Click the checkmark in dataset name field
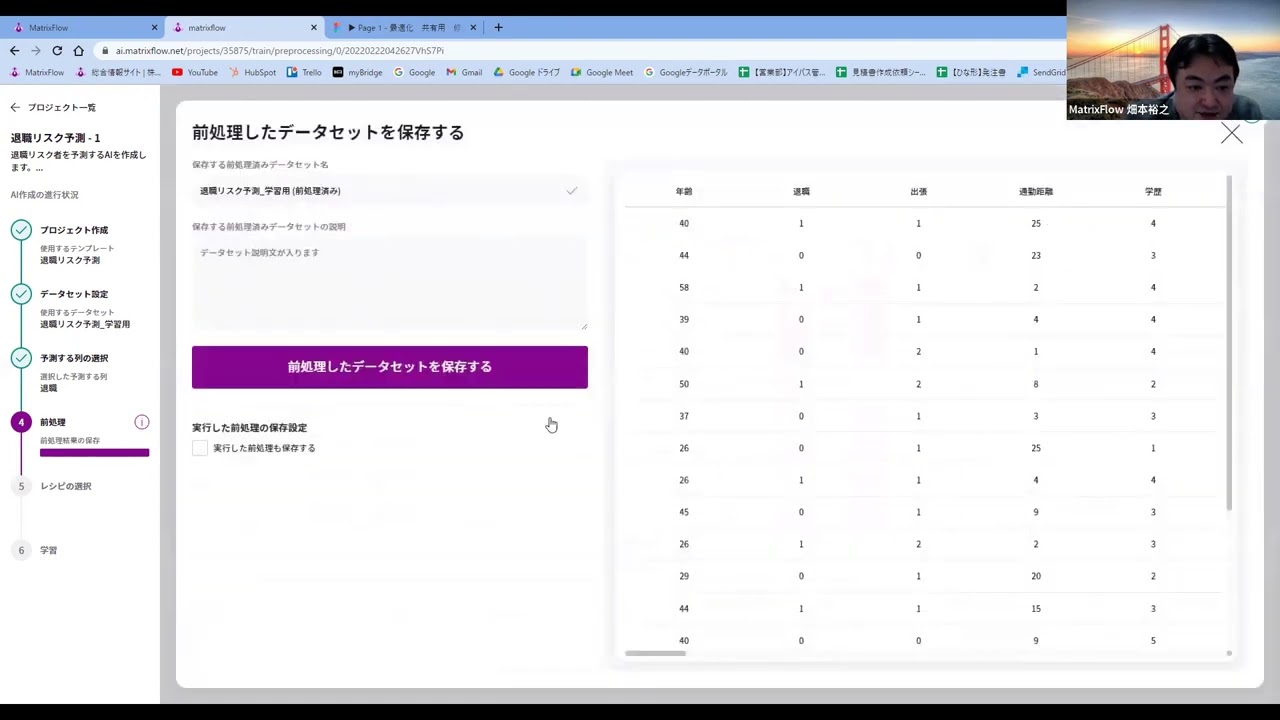The image size is (1280, 720). (572, 191)
